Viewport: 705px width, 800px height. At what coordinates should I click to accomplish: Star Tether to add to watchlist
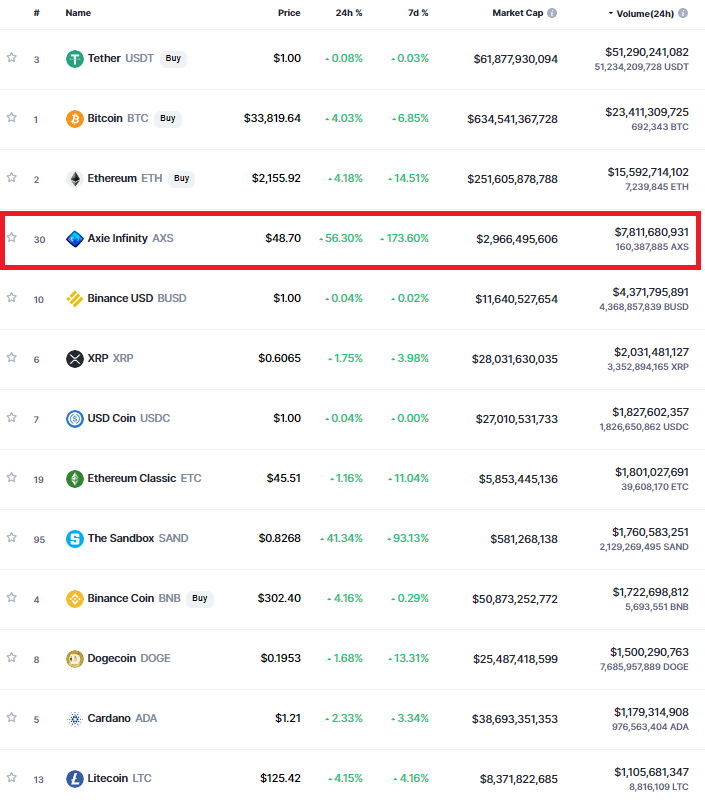click(x=12, y=57)
